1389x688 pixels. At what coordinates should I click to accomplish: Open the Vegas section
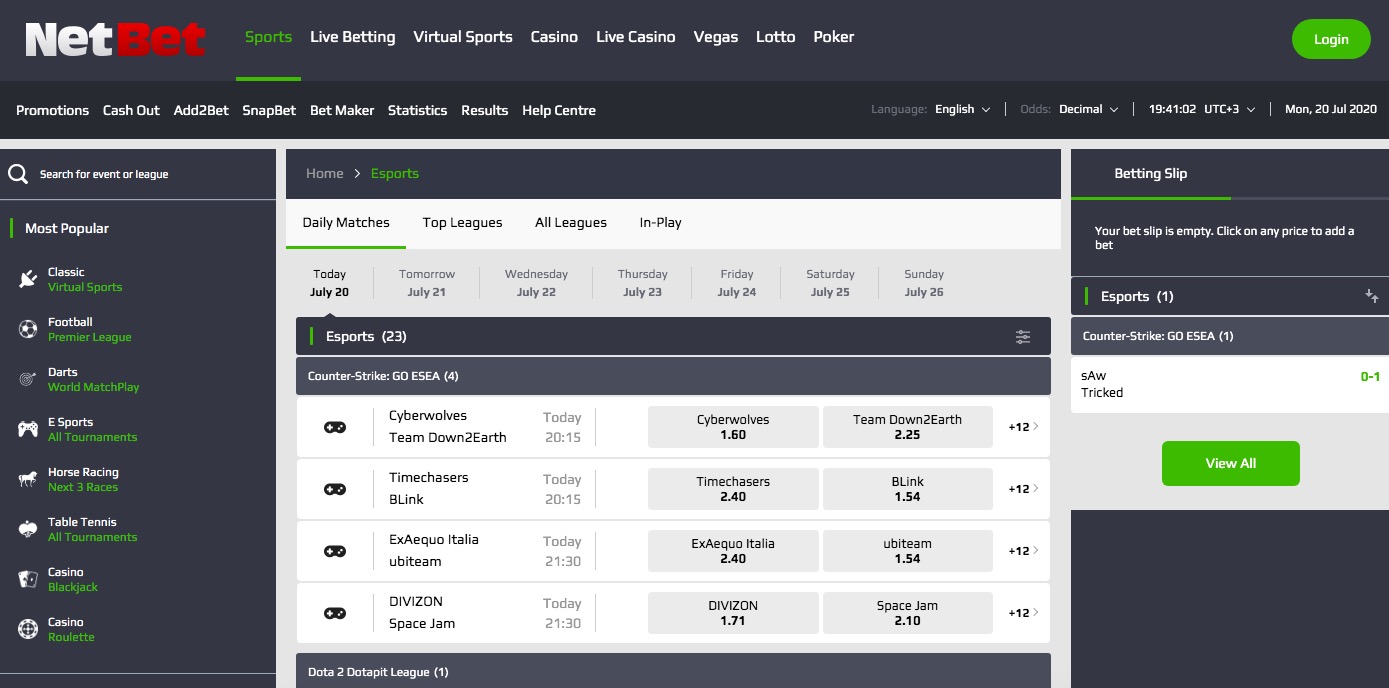point(716,37)
